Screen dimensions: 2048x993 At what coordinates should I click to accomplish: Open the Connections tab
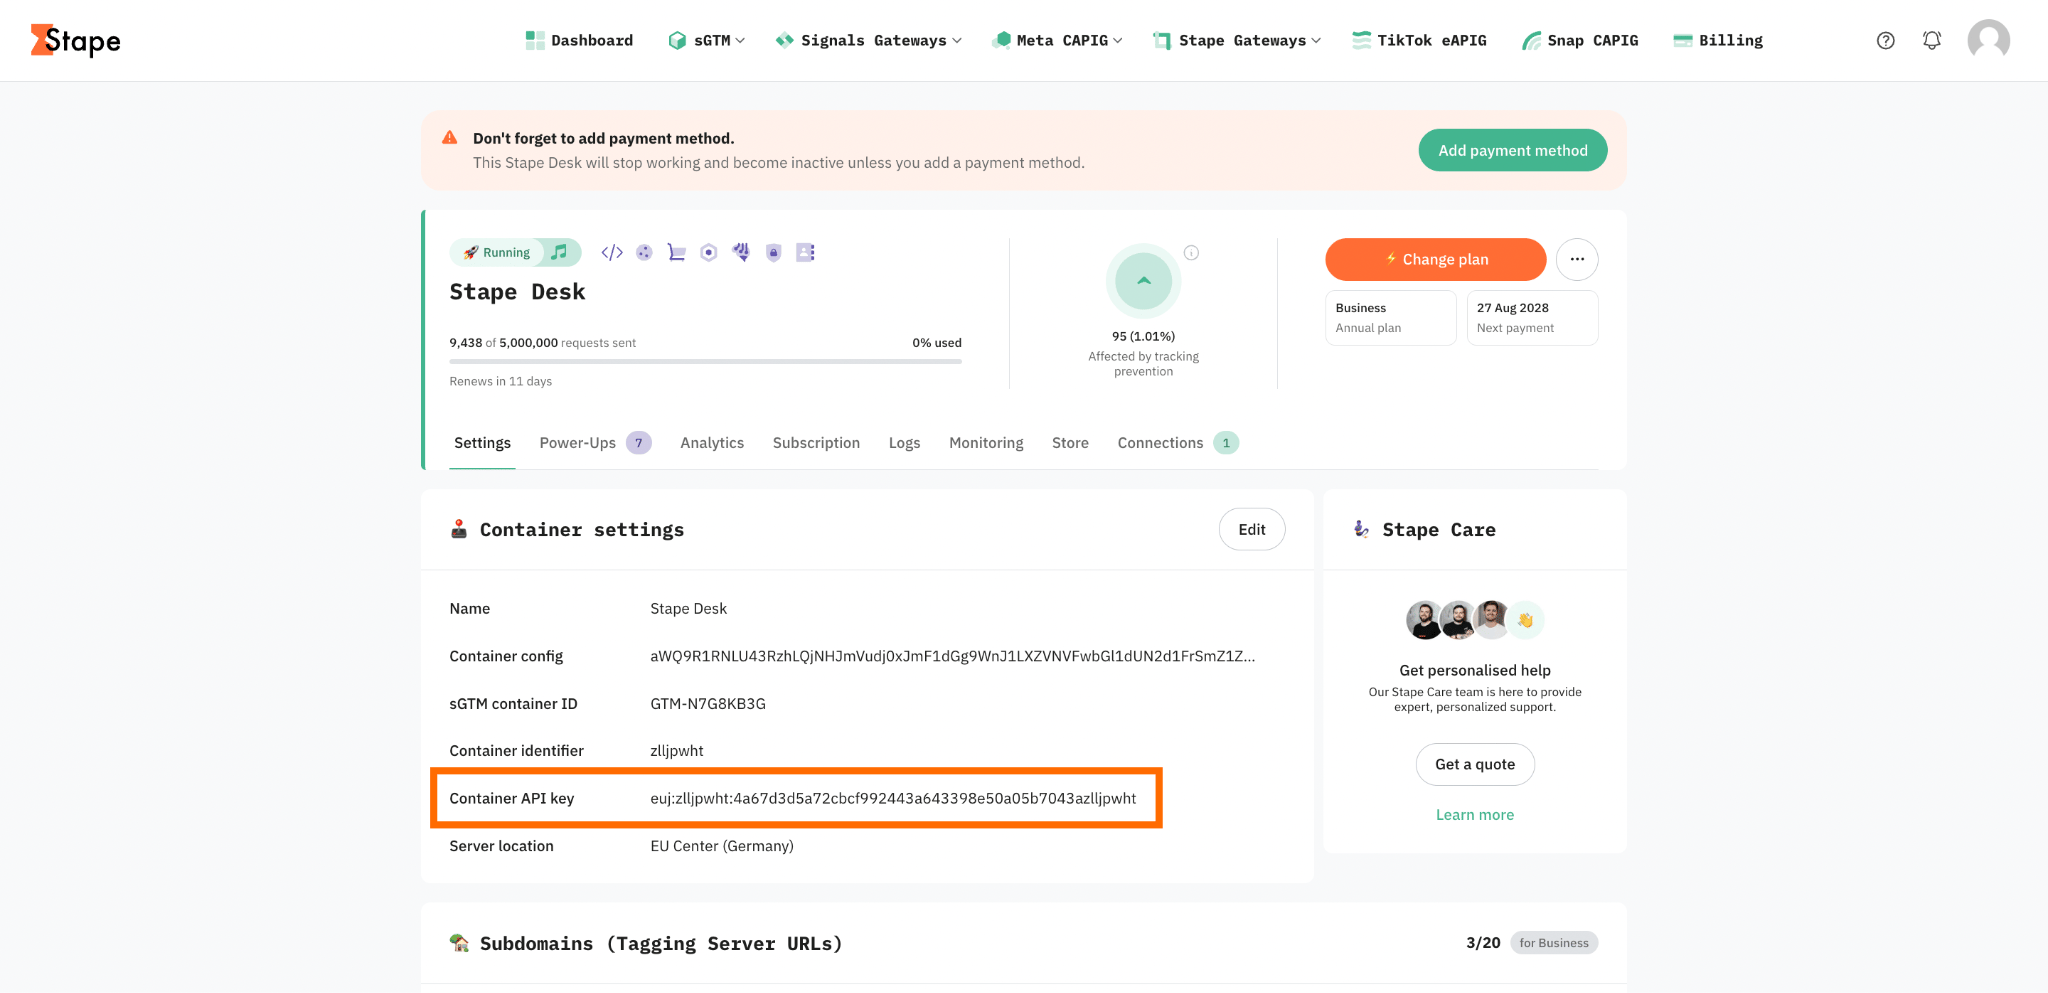point(1178,443)
